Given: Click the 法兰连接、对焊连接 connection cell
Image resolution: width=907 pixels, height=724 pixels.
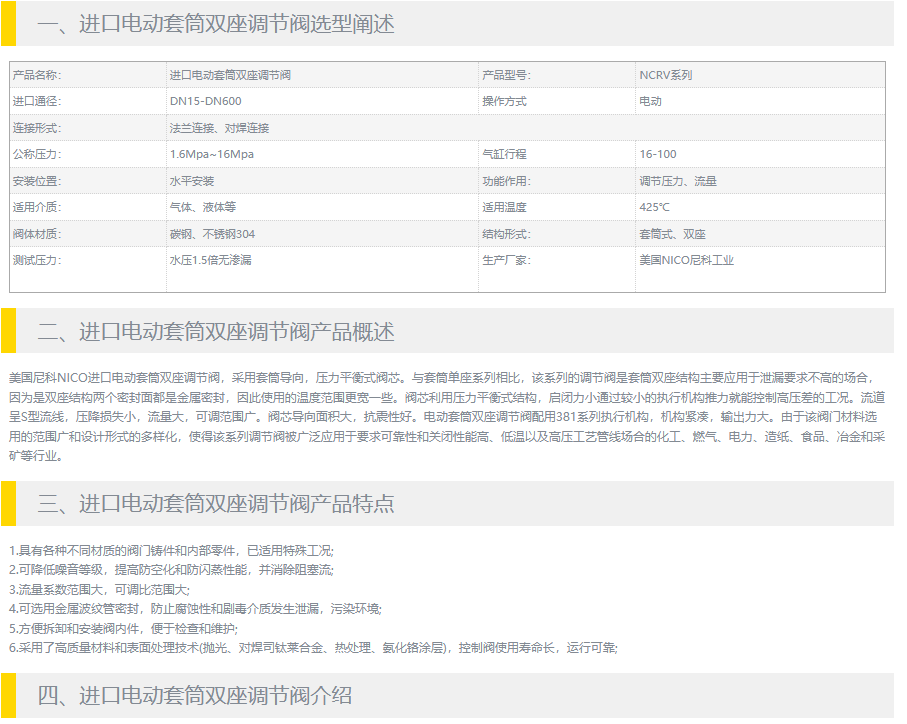Looking at the screenshot, I should click(219, 128).
